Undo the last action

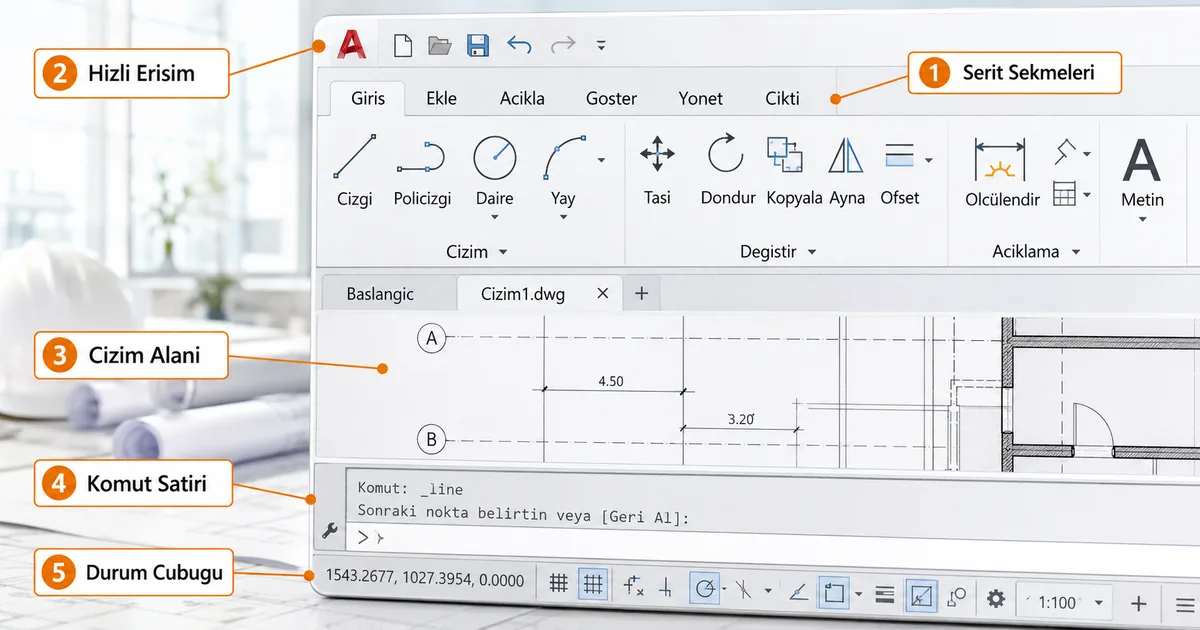coord(519,44)
